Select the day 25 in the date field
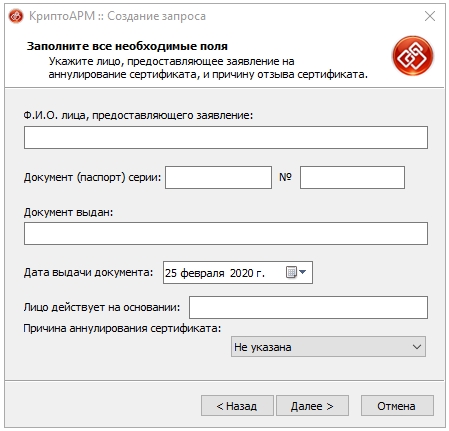The width and height of the screenshot is (449, 431). pyautogui.click(x=171, y=273)
